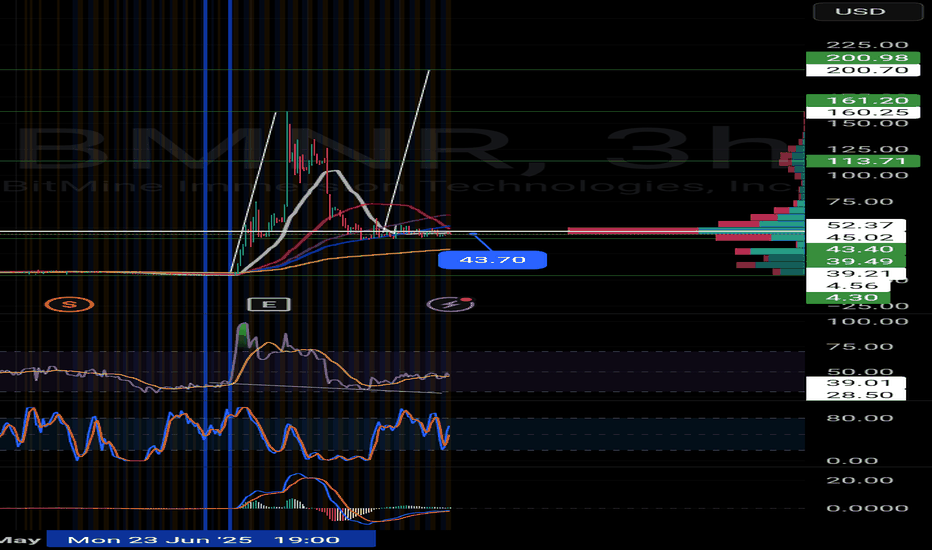Click the 80.00 stochastic axis label
The image size is (932, 550).
(x=859, y=418)
